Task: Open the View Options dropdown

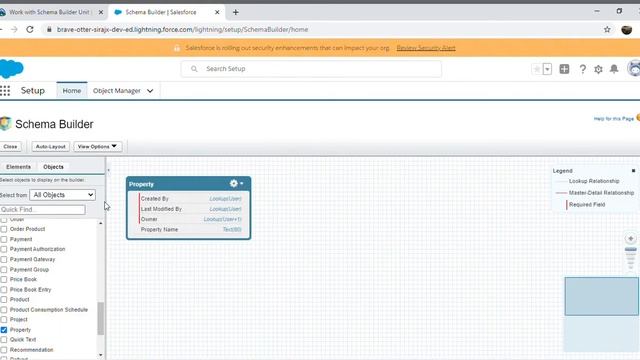Action: 98,146
